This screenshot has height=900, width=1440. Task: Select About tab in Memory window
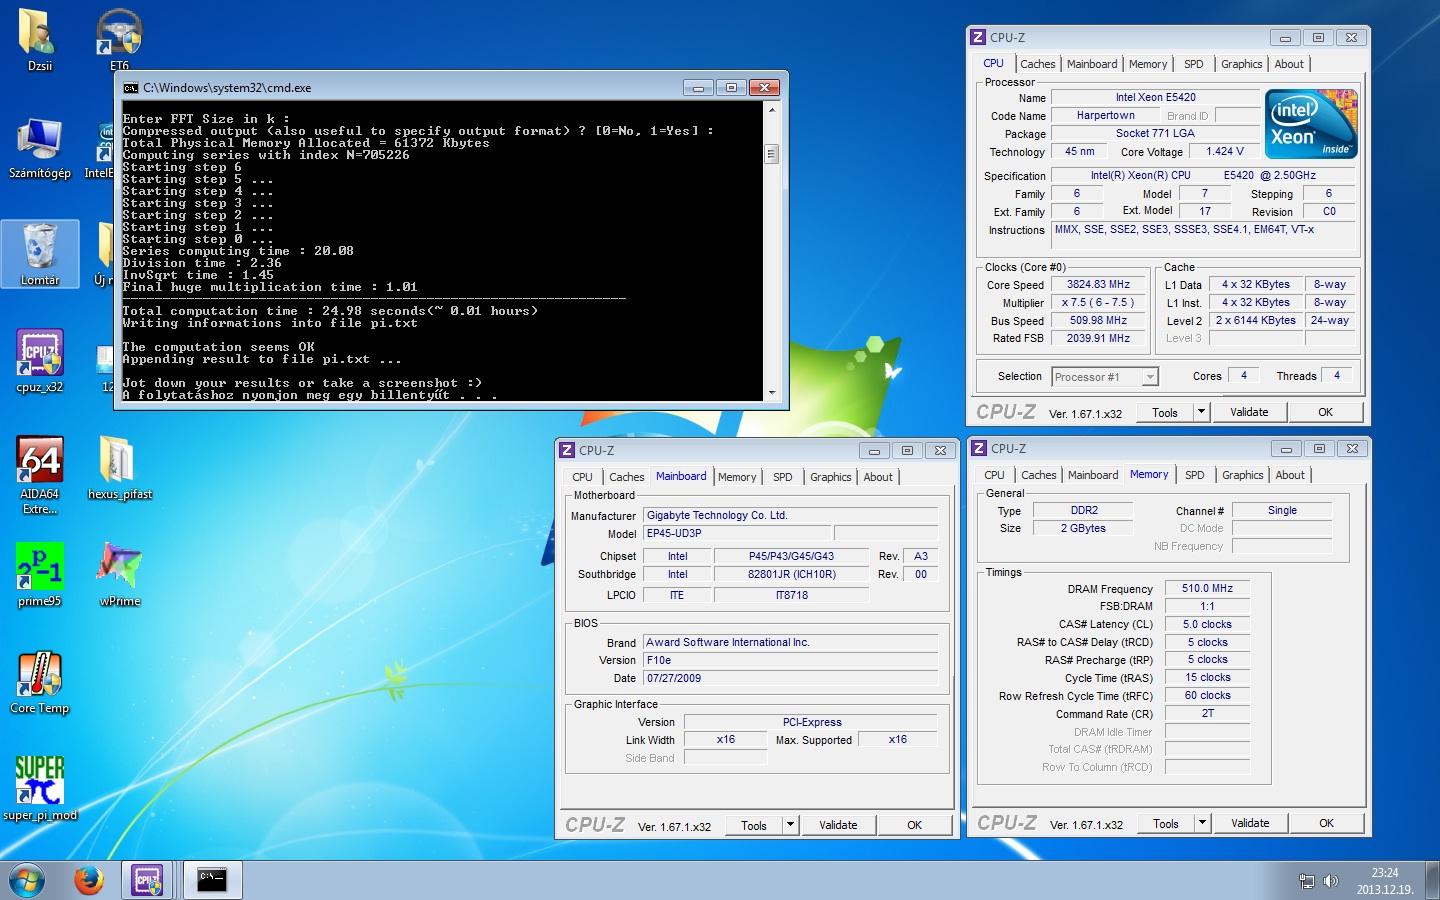(x=1290, y=475)
